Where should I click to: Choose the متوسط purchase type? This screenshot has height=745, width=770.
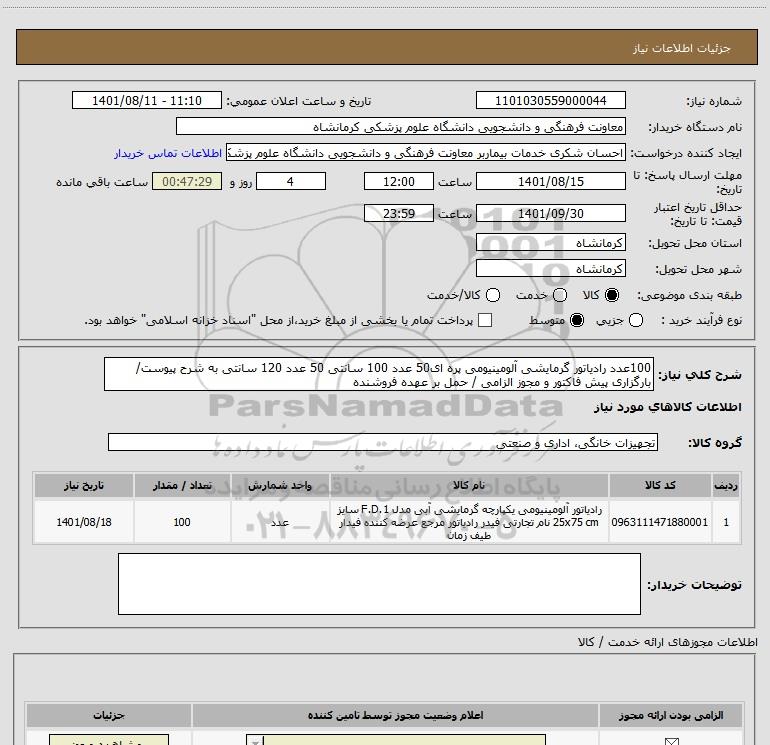tap(577, 320)
